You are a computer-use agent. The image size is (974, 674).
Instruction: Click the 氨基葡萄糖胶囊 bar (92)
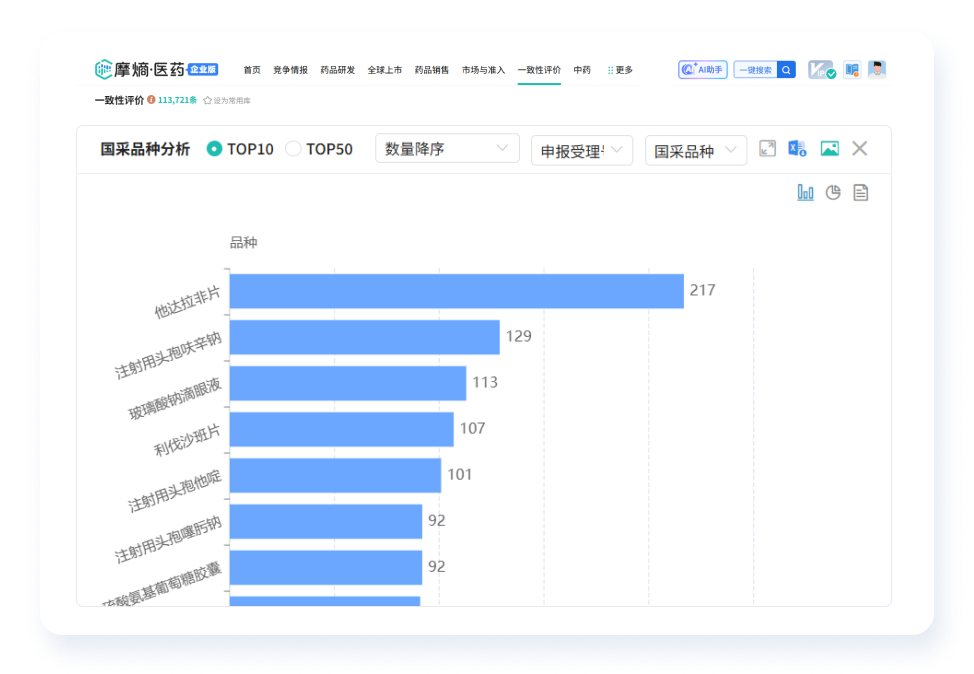pyautogui.click(x=326, y=567)
